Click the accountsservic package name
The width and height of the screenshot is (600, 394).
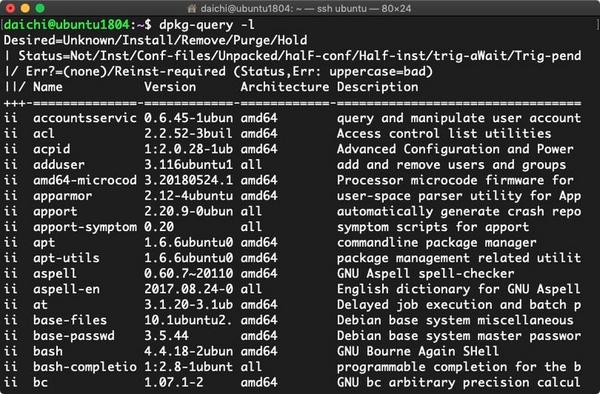pos(85,118)
